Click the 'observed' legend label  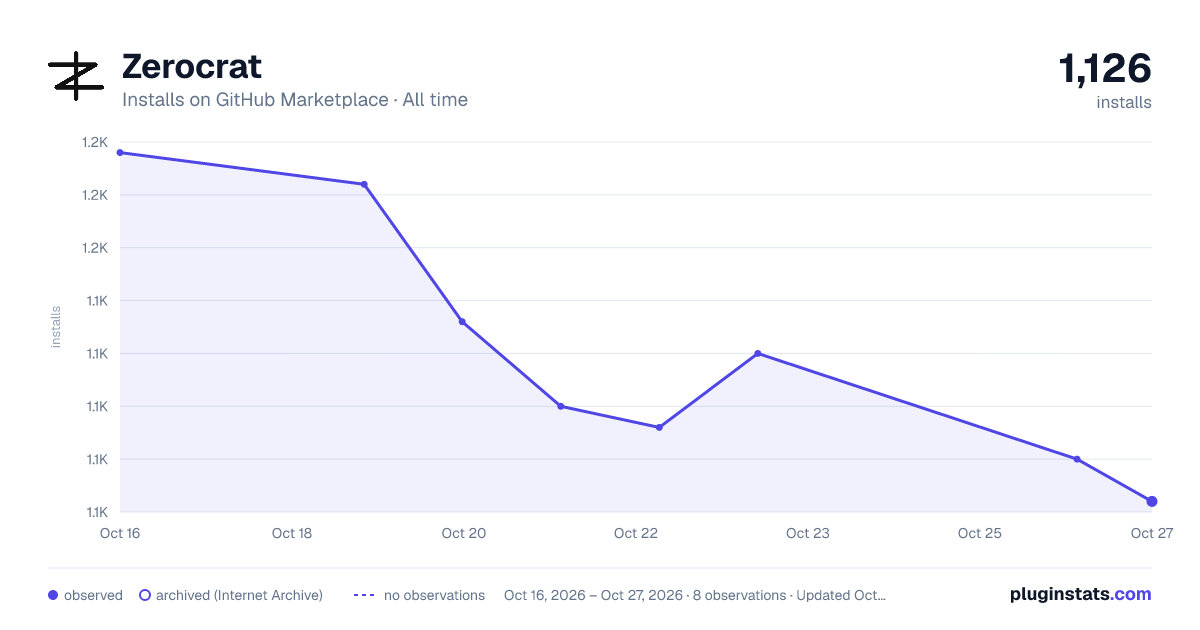93,595
